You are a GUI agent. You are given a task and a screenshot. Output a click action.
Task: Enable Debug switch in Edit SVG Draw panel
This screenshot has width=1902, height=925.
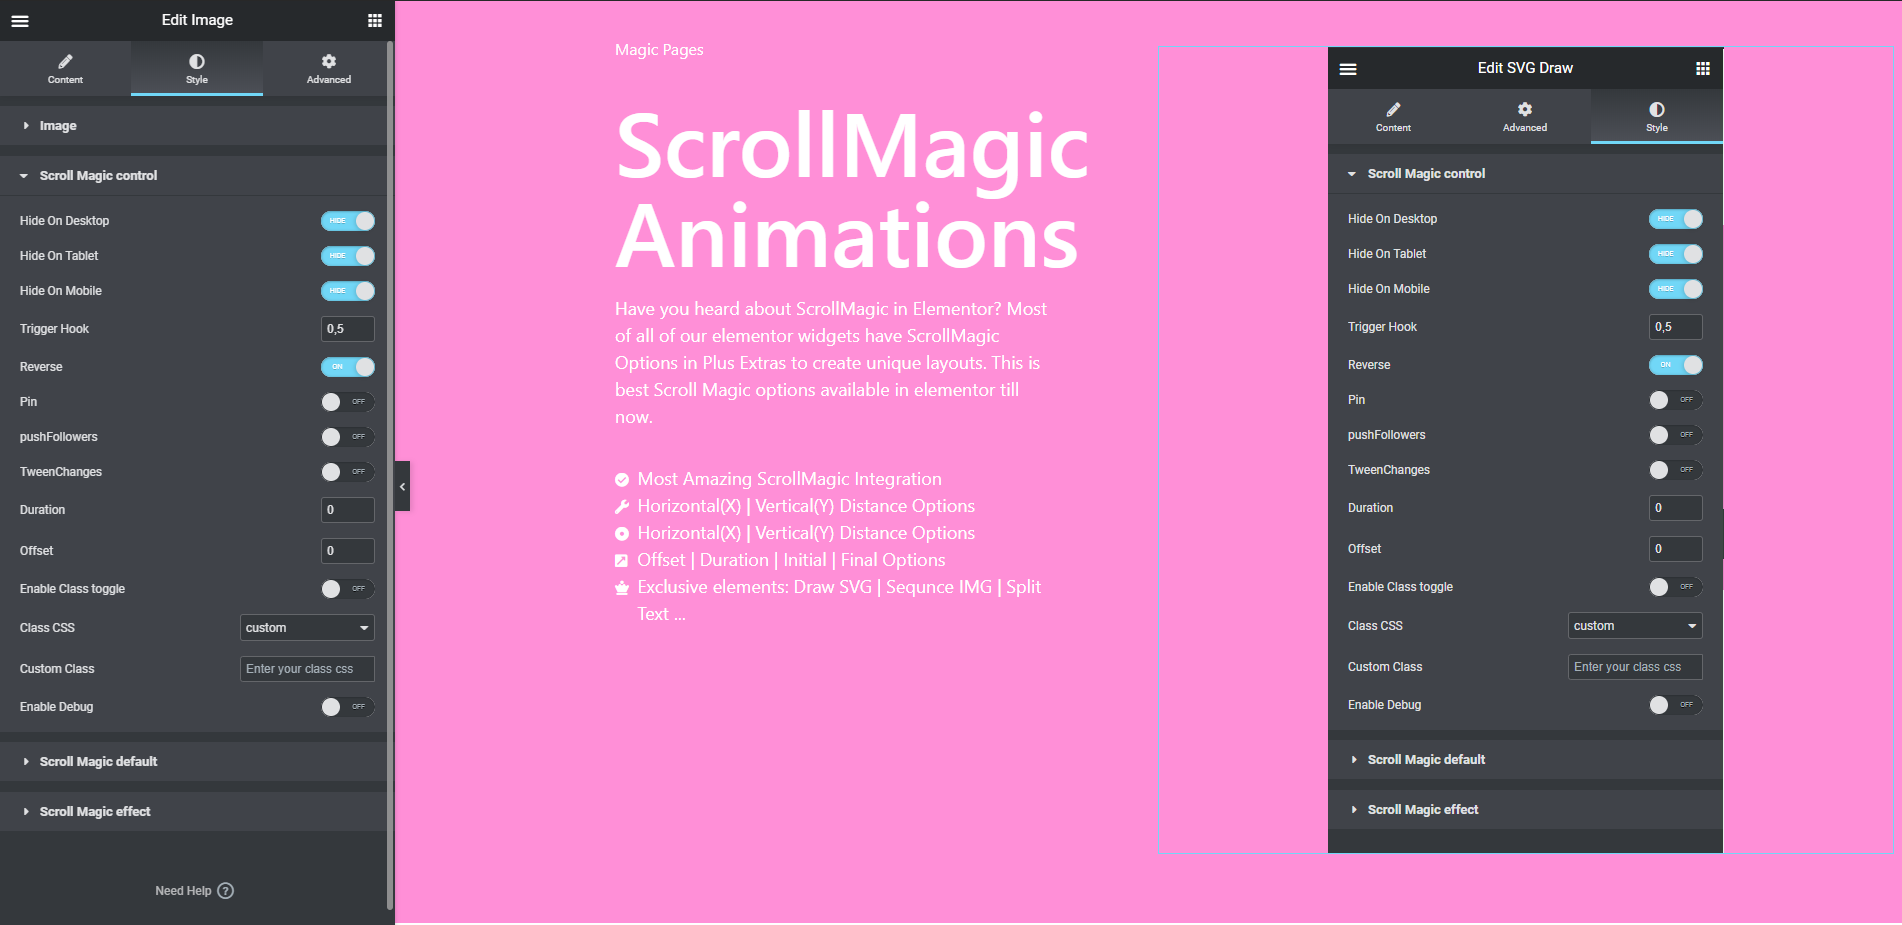click(1676, 705)
